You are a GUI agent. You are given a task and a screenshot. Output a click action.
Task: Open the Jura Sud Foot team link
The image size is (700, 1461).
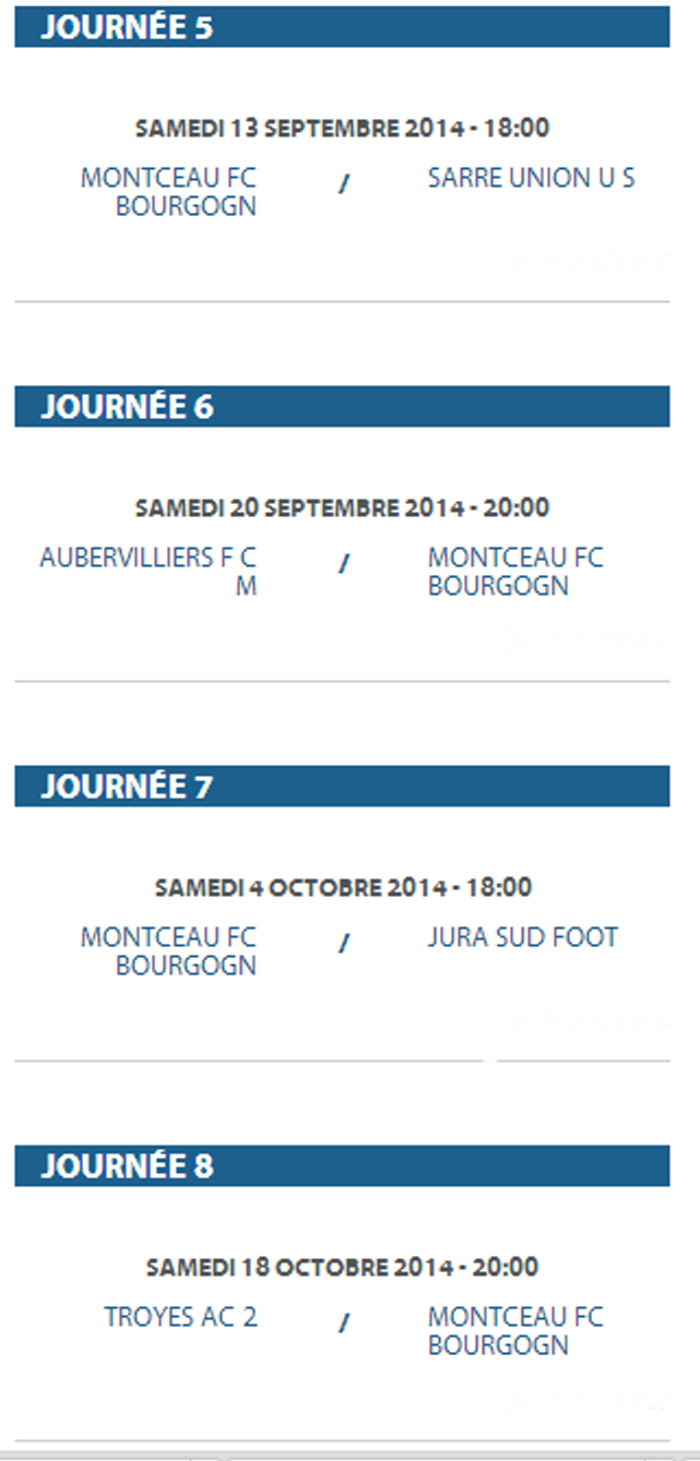(x=523, y=938)
